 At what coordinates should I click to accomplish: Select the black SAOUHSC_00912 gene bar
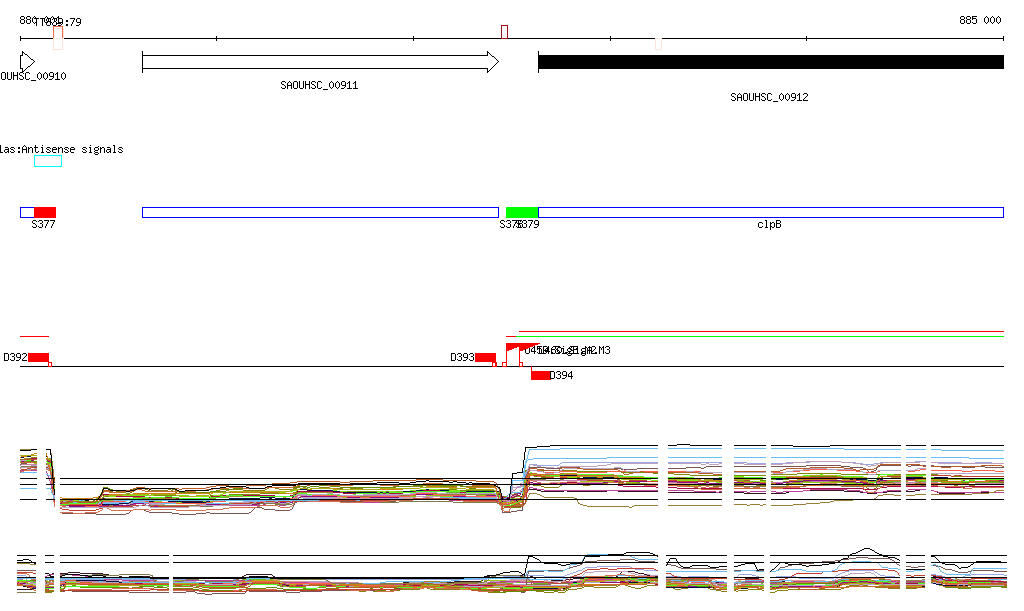(x=770, y=62)
